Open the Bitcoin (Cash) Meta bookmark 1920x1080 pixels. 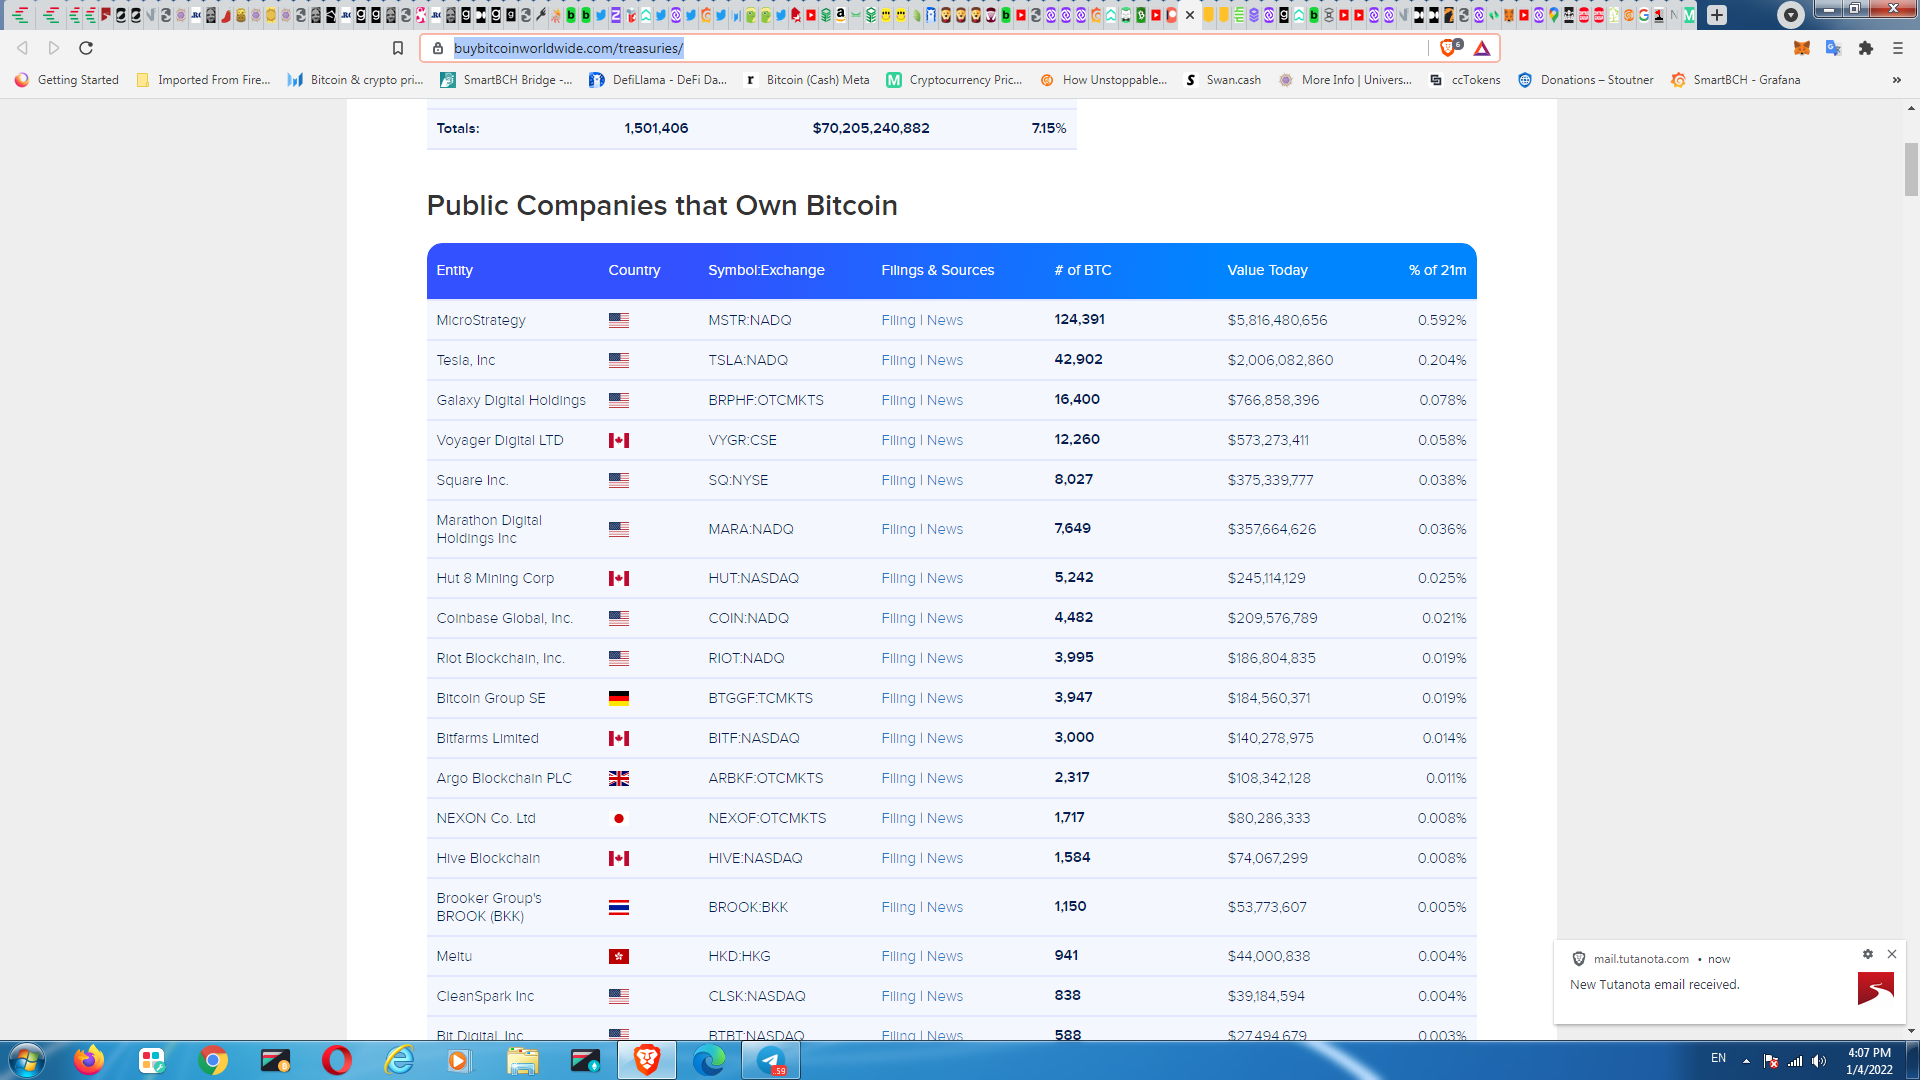tap(807, 80)
